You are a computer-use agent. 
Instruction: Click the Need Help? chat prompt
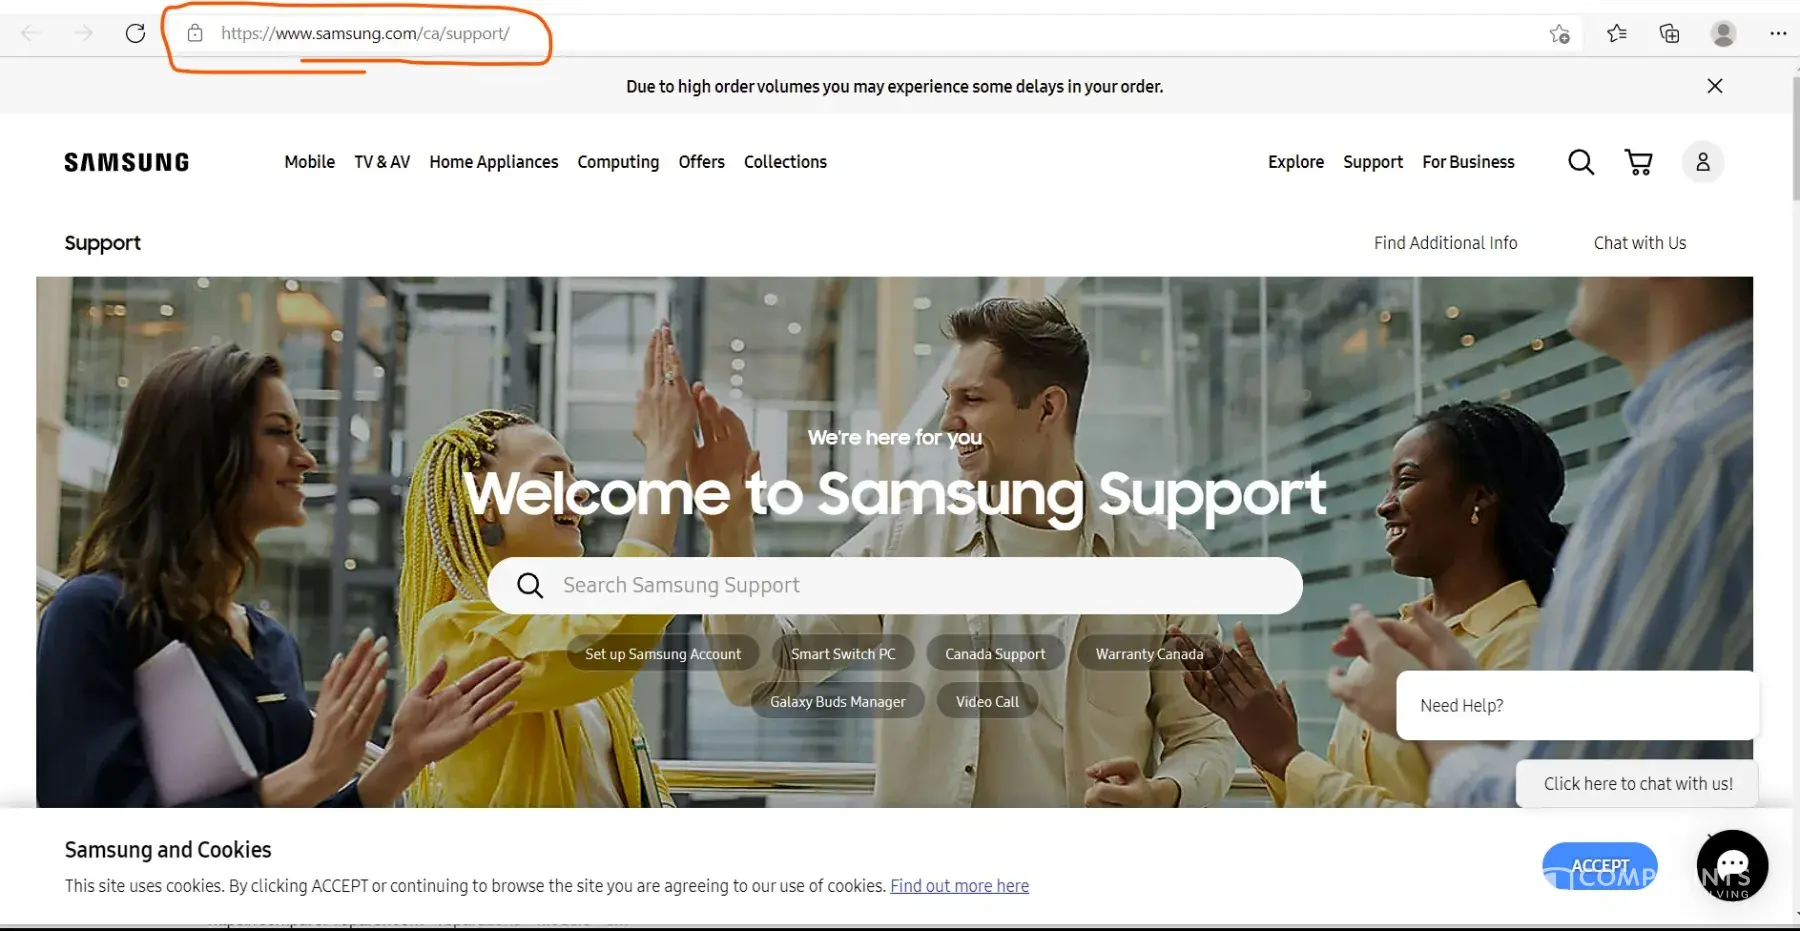pos(1577,705)
